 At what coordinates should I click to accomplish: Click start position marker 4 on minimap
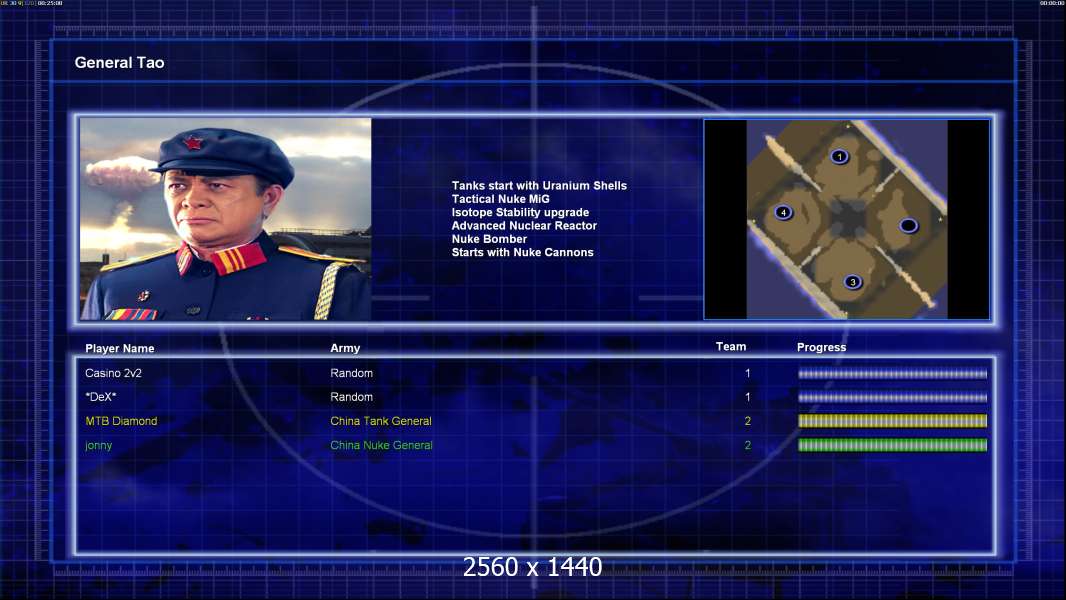point(783,213)
